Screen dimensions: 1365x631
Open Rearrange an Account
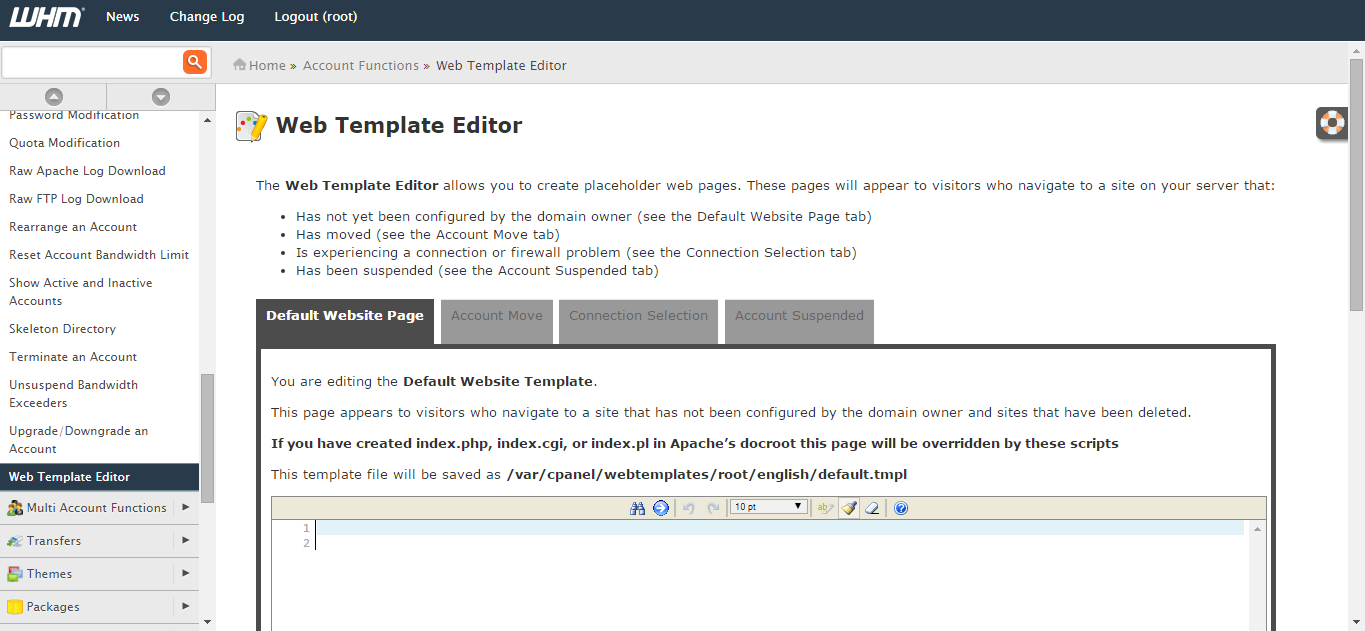tap(73, 227)
